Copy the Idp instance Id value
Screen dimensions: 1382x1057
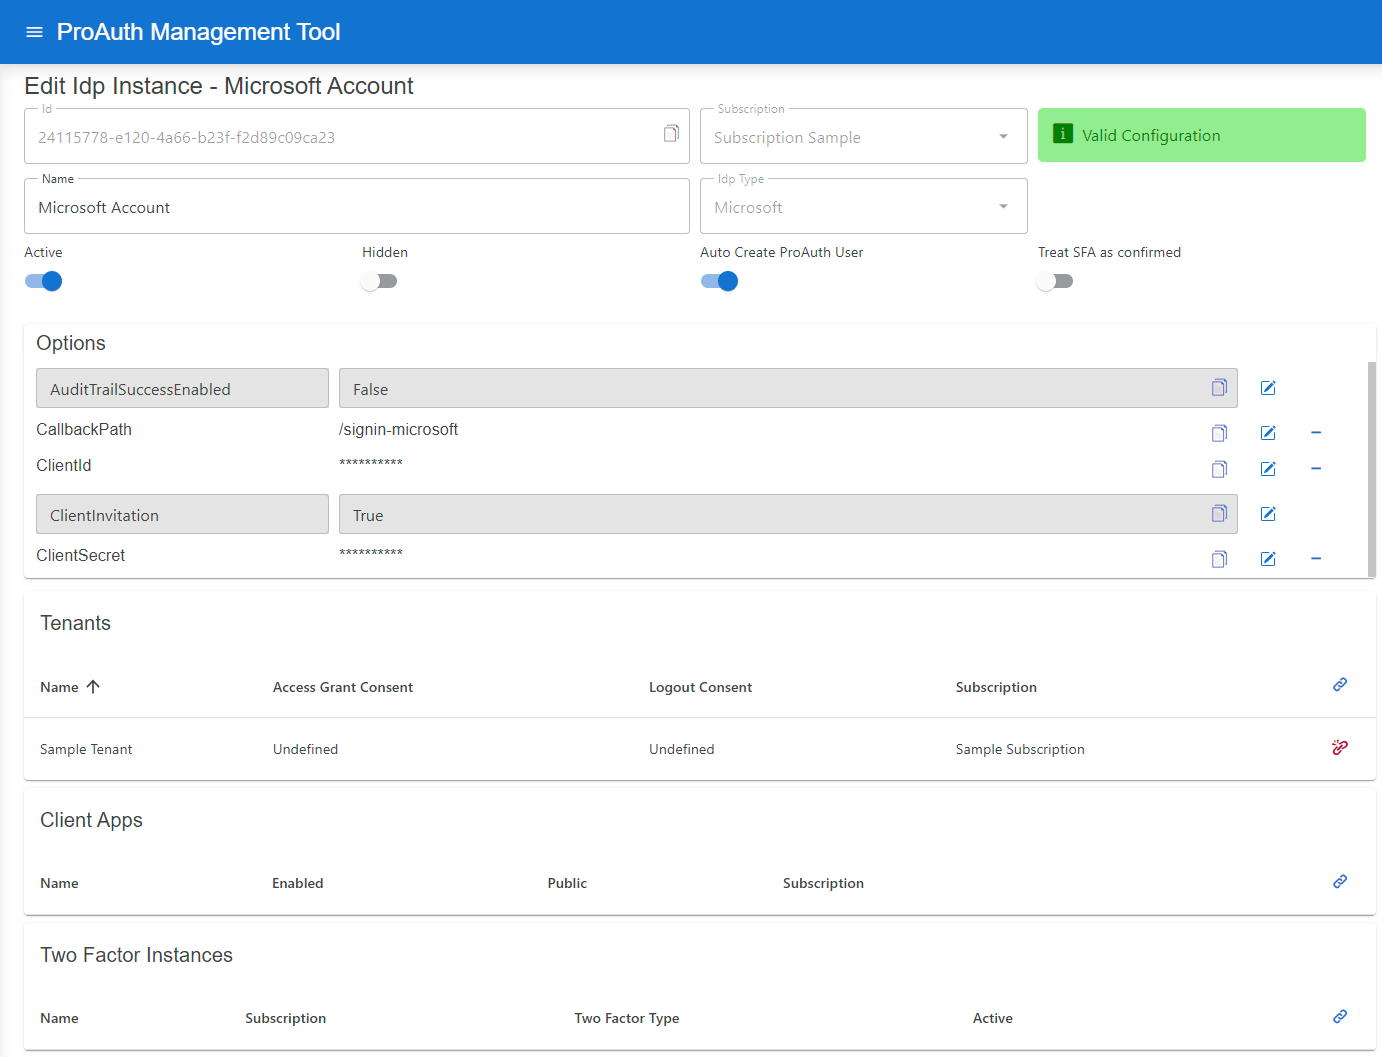pos(671,134)
